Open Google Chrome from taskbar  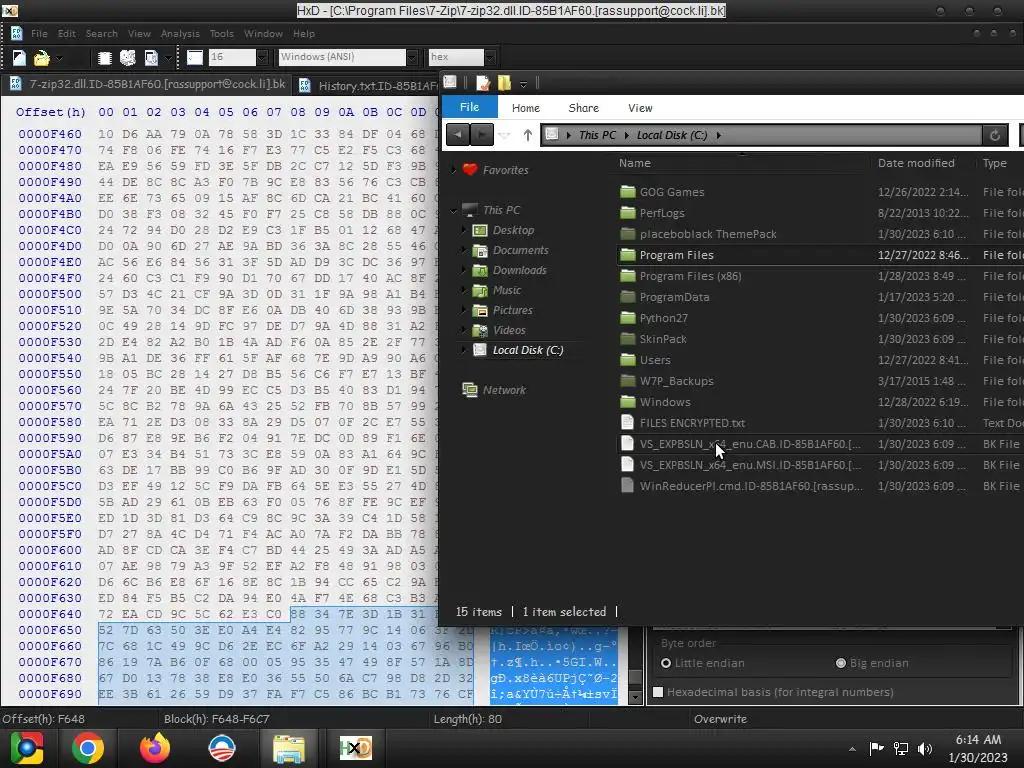tap(88, 748)
